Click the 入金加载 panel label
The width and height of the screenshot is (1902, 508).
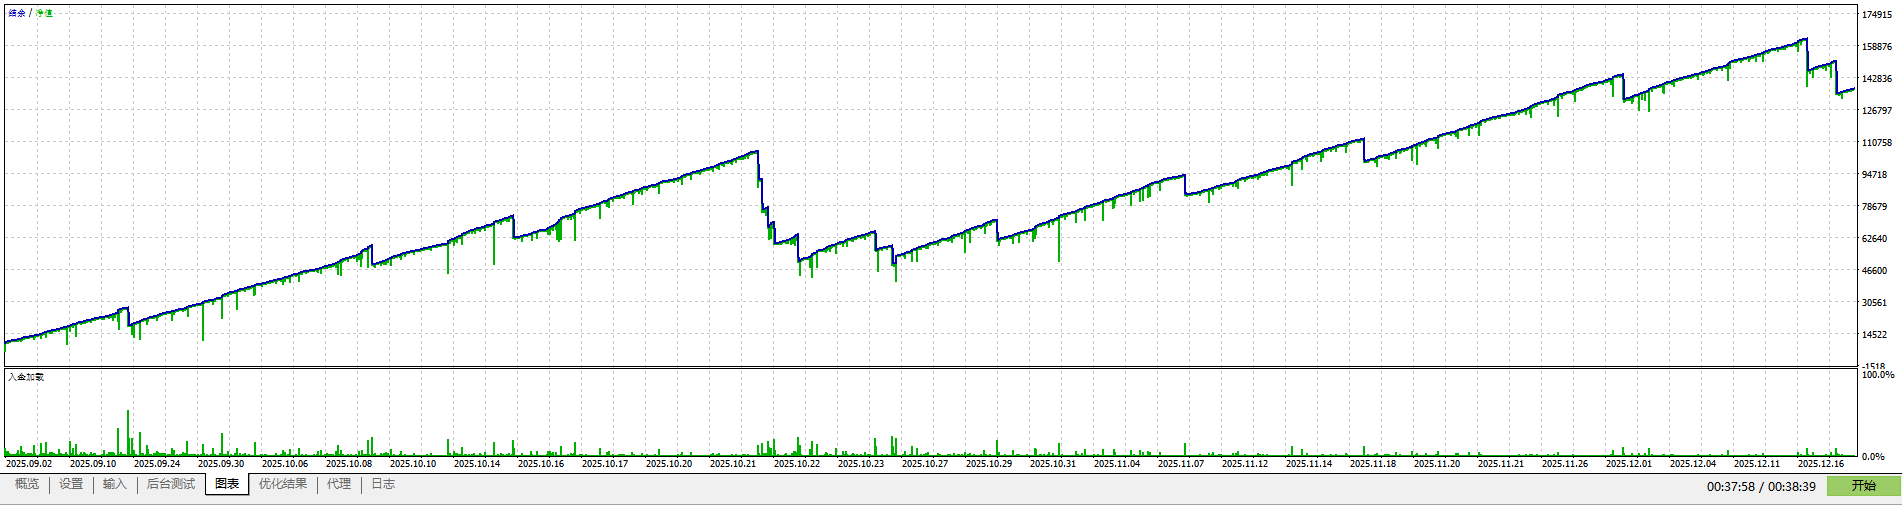pyautogui.click(x=26, y=377)
